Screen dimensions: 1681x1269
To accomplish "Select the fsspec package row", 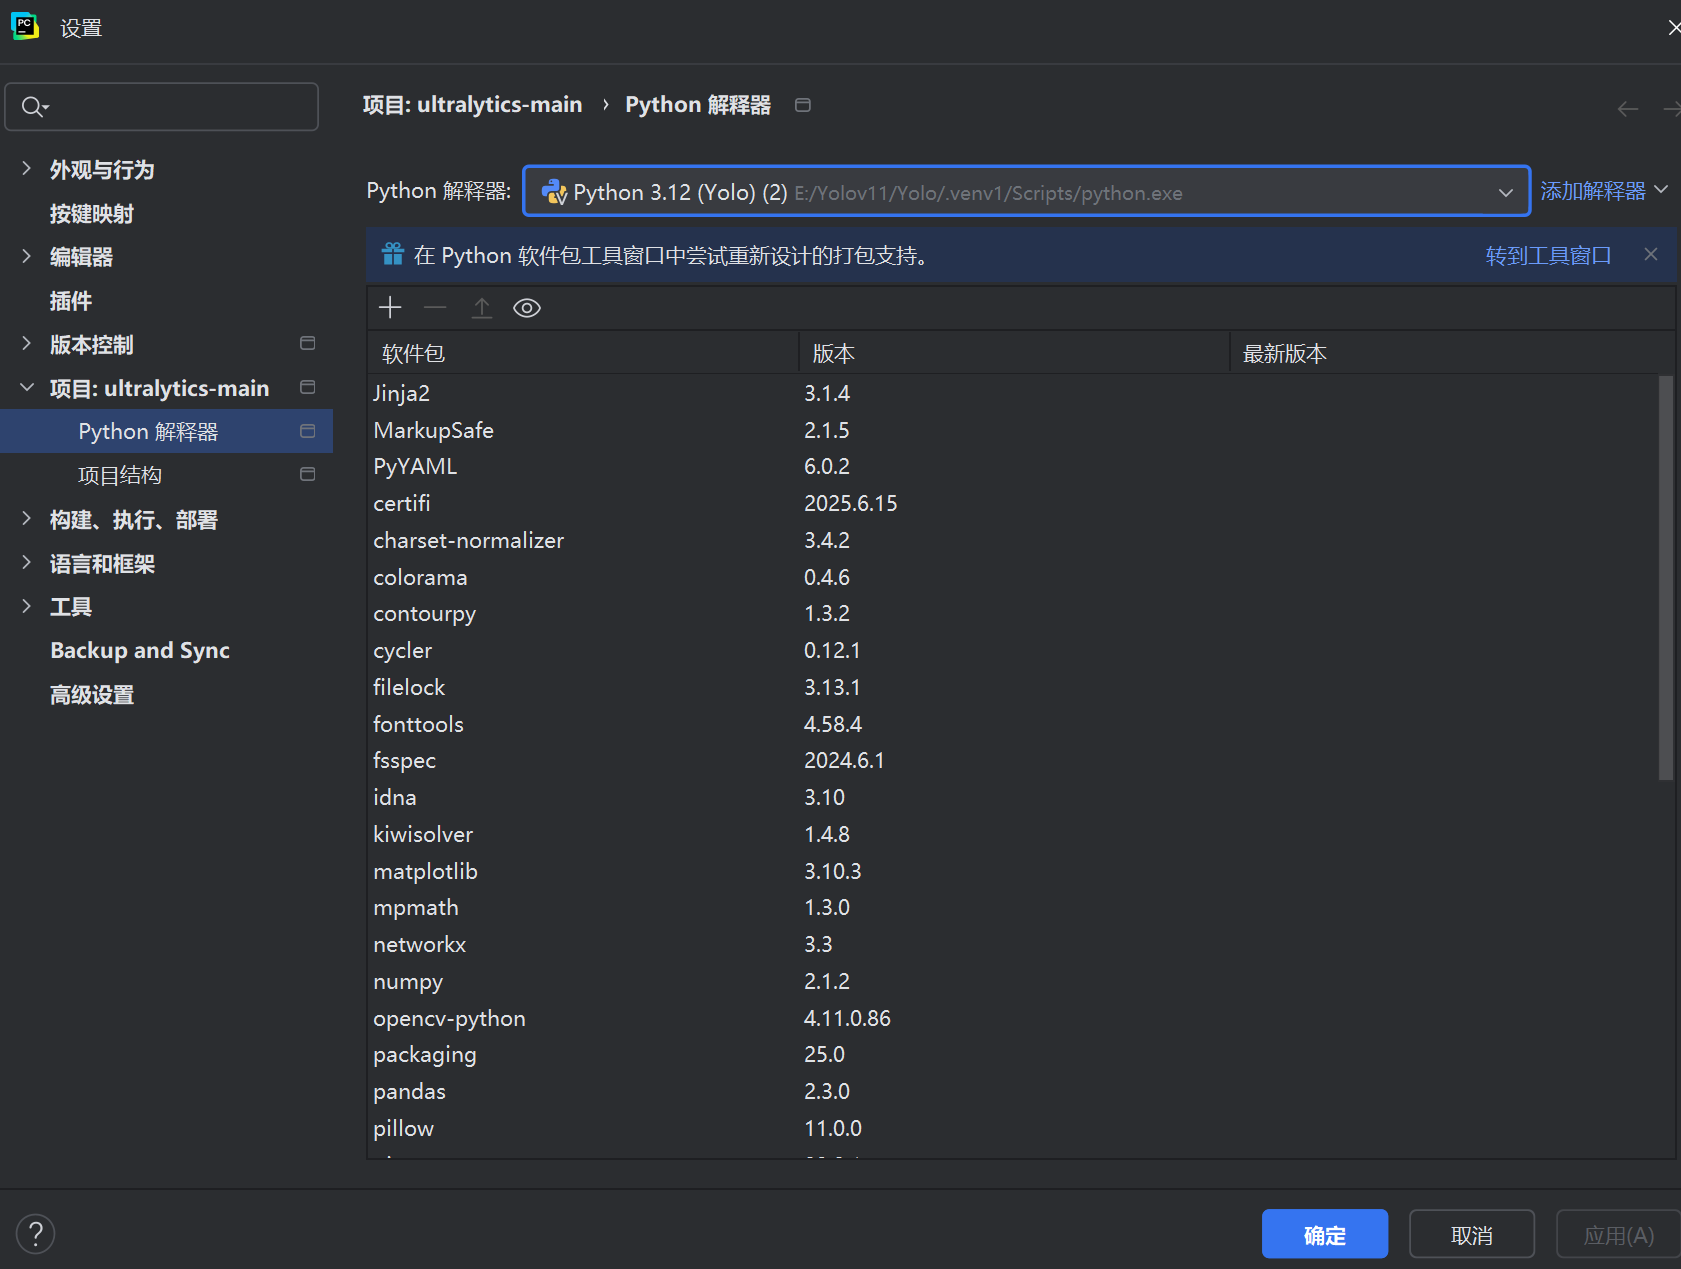I will (1013, 760).
